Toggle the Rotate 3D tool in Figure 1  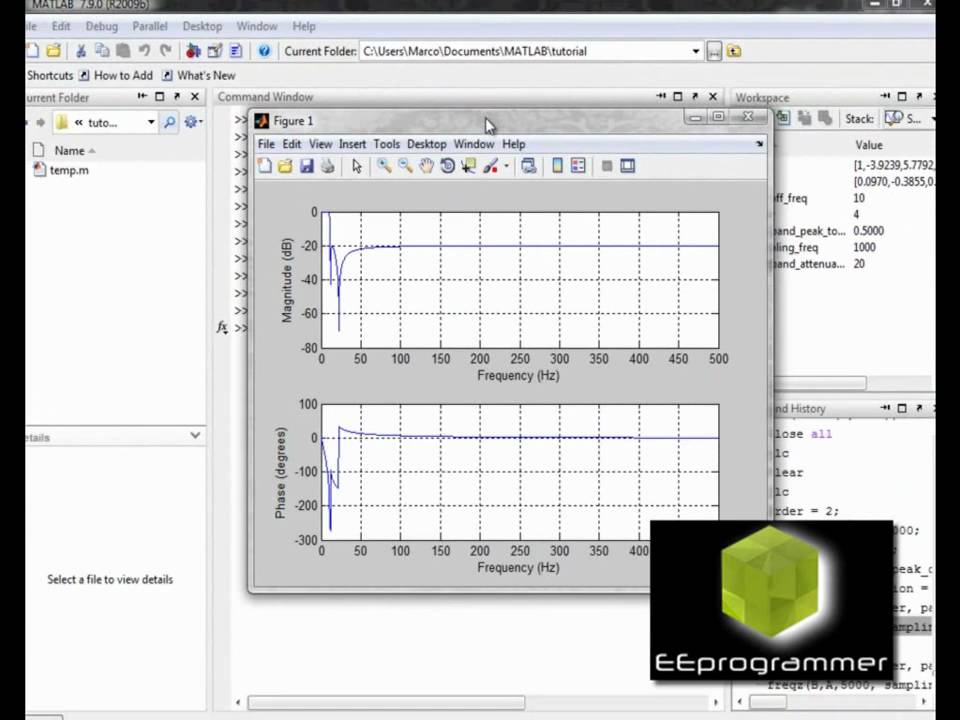click(448, 166)
